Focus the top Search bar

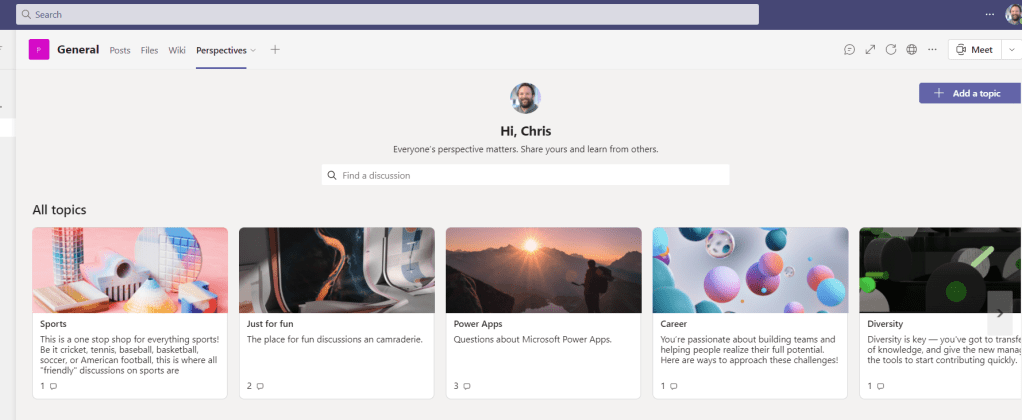pos(388,14)
